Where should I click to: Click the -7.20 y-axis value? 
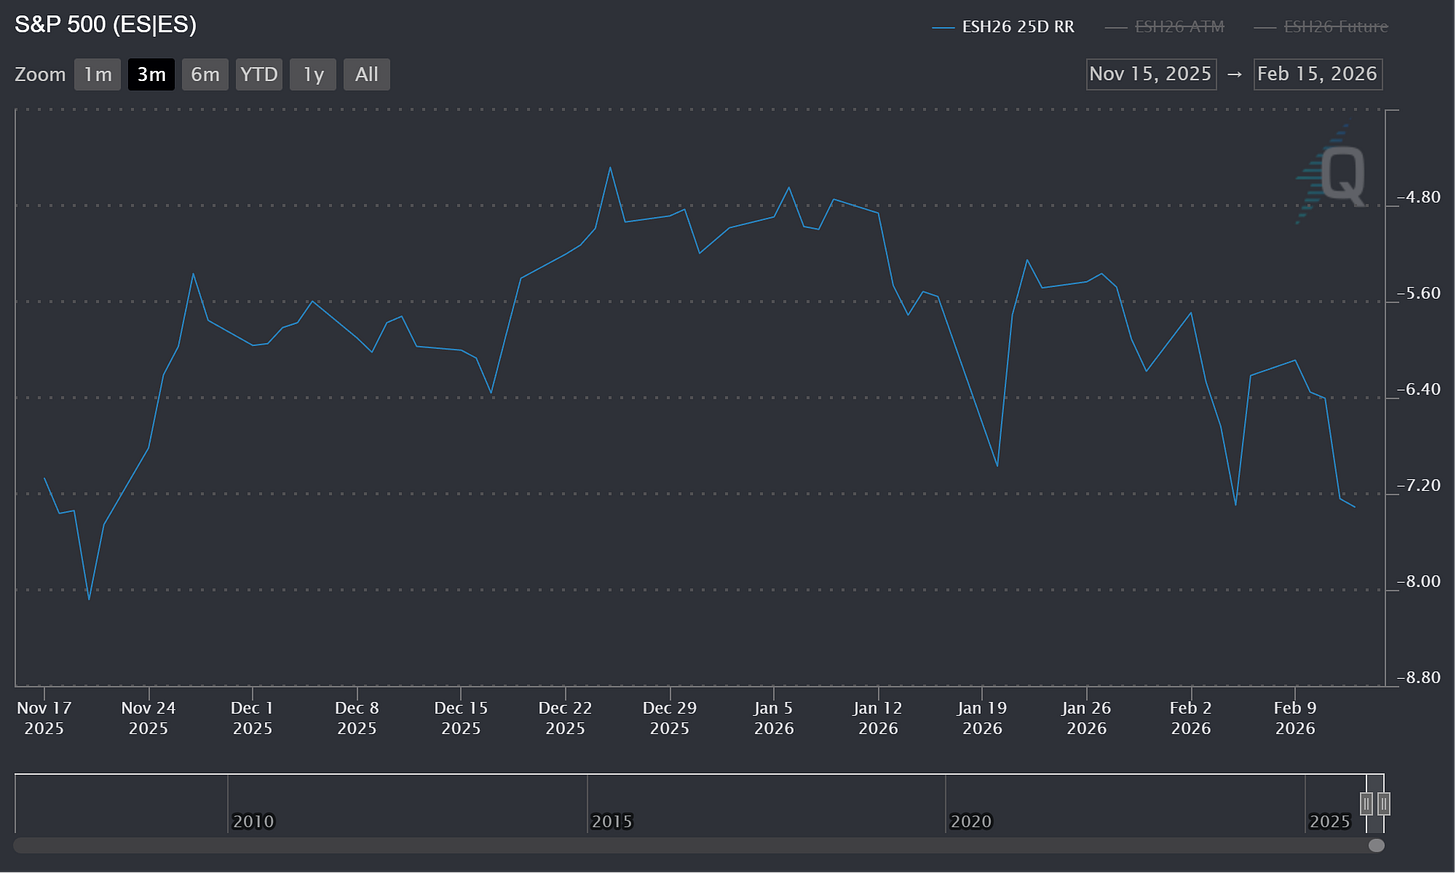coord(1419,485)
